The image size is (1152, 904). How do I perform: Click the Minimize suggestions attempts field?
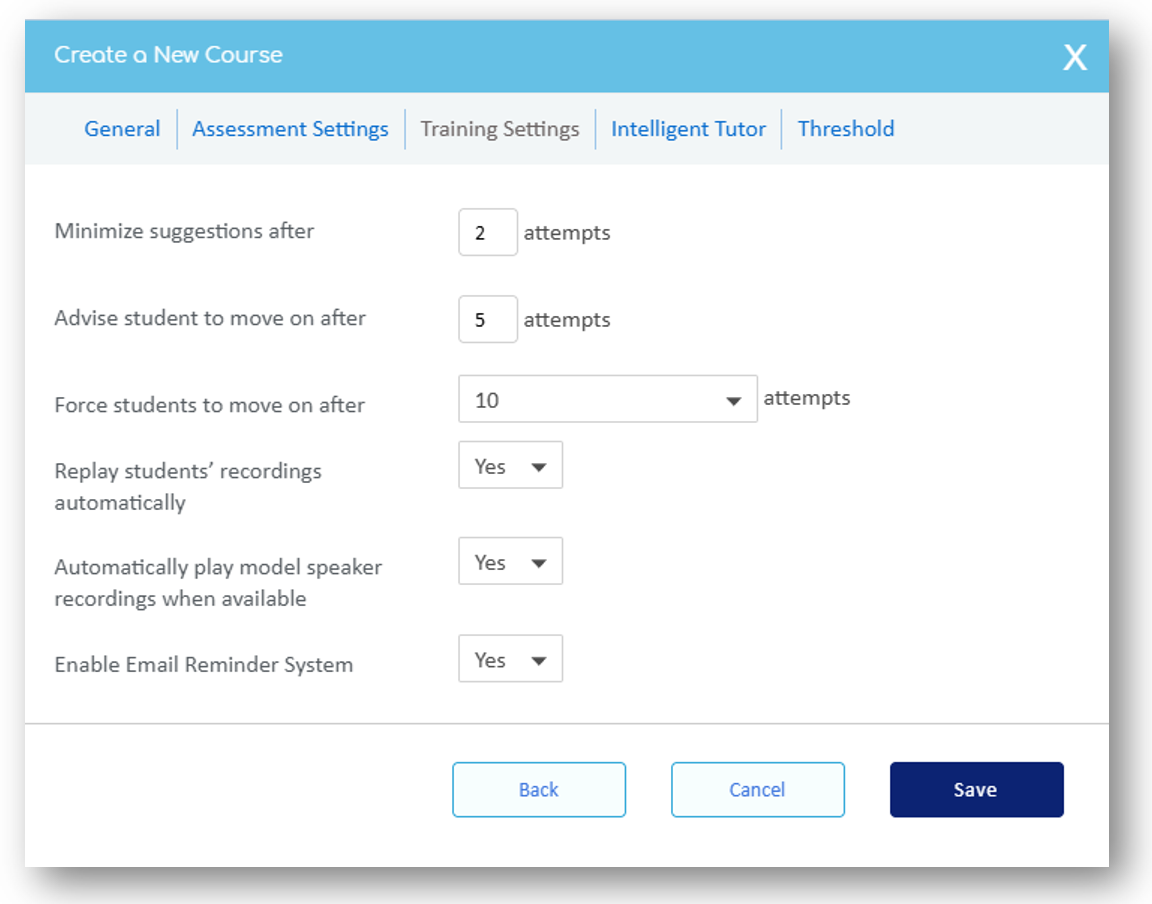click(488, 232)
